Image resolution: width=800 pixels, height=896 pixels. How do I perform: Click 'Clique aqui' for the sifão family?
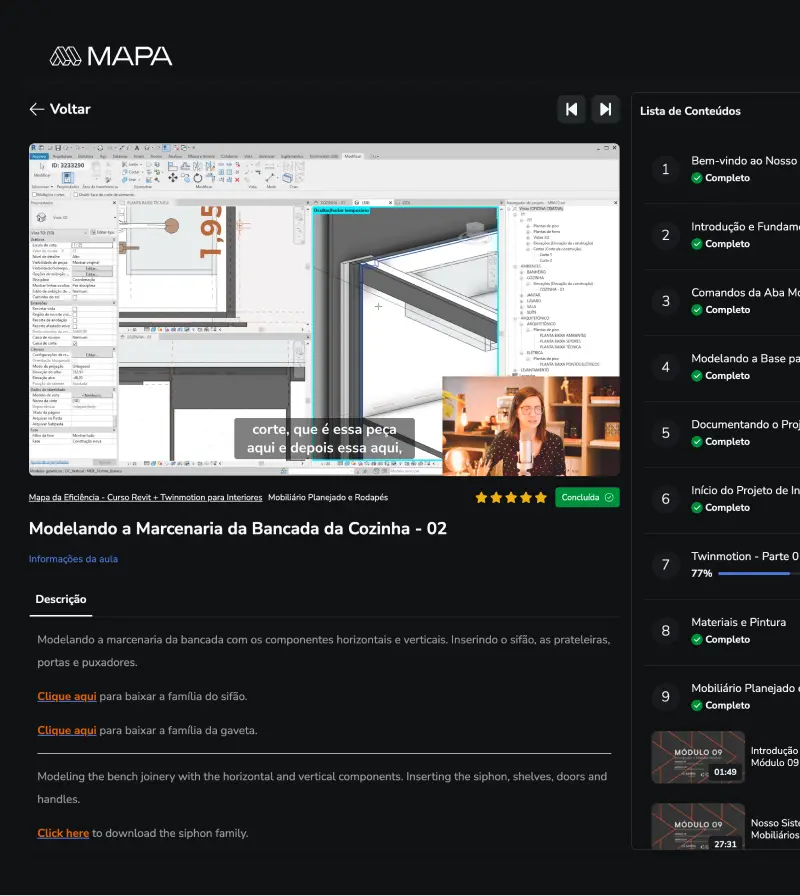pos(67,697)
